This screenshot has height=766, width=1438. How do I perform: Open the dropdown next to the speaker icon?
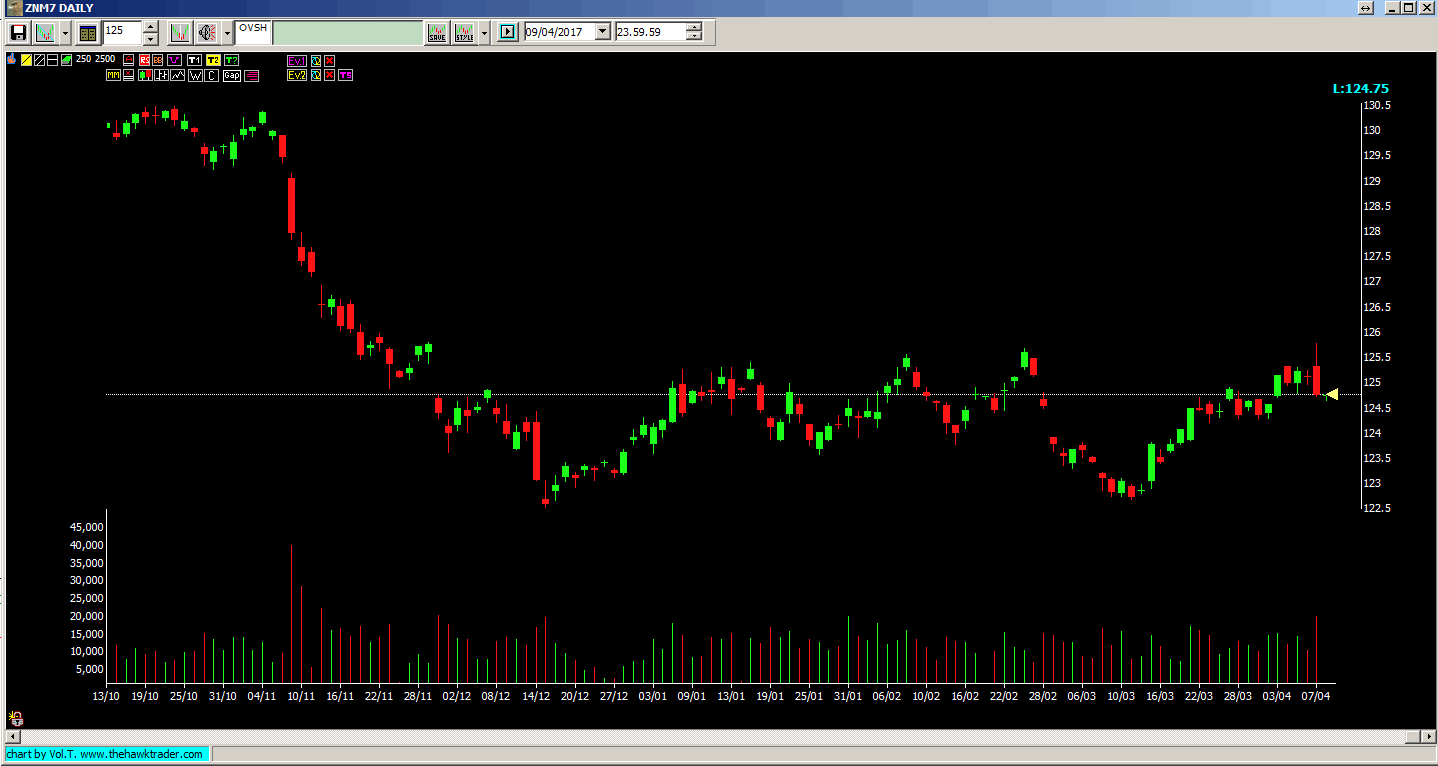(227, 33)
